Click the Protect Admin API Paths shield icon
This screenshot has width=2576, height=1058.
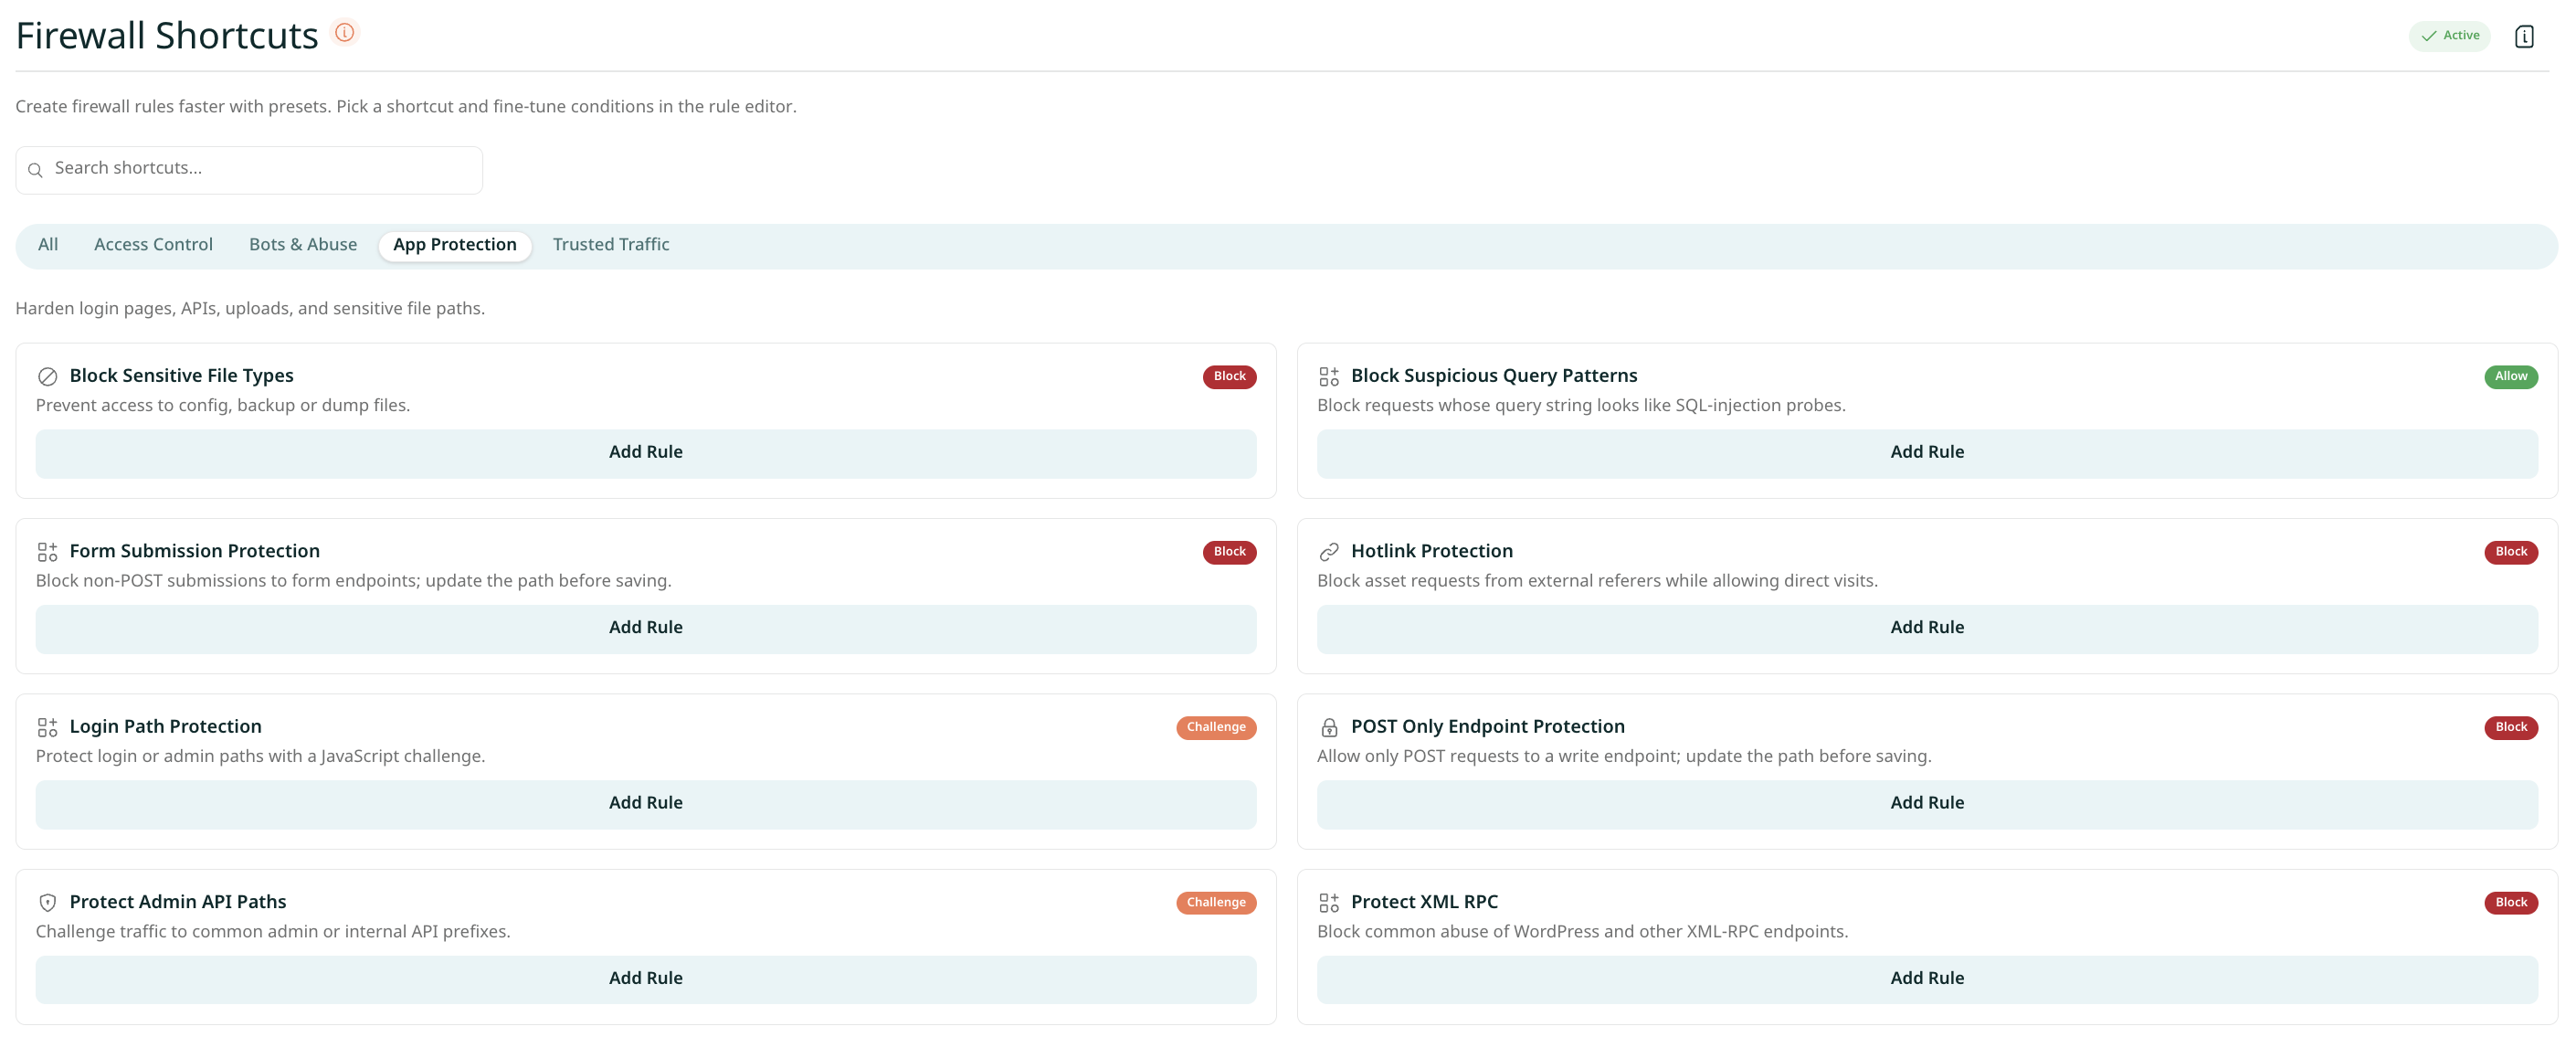pos(47,902)
